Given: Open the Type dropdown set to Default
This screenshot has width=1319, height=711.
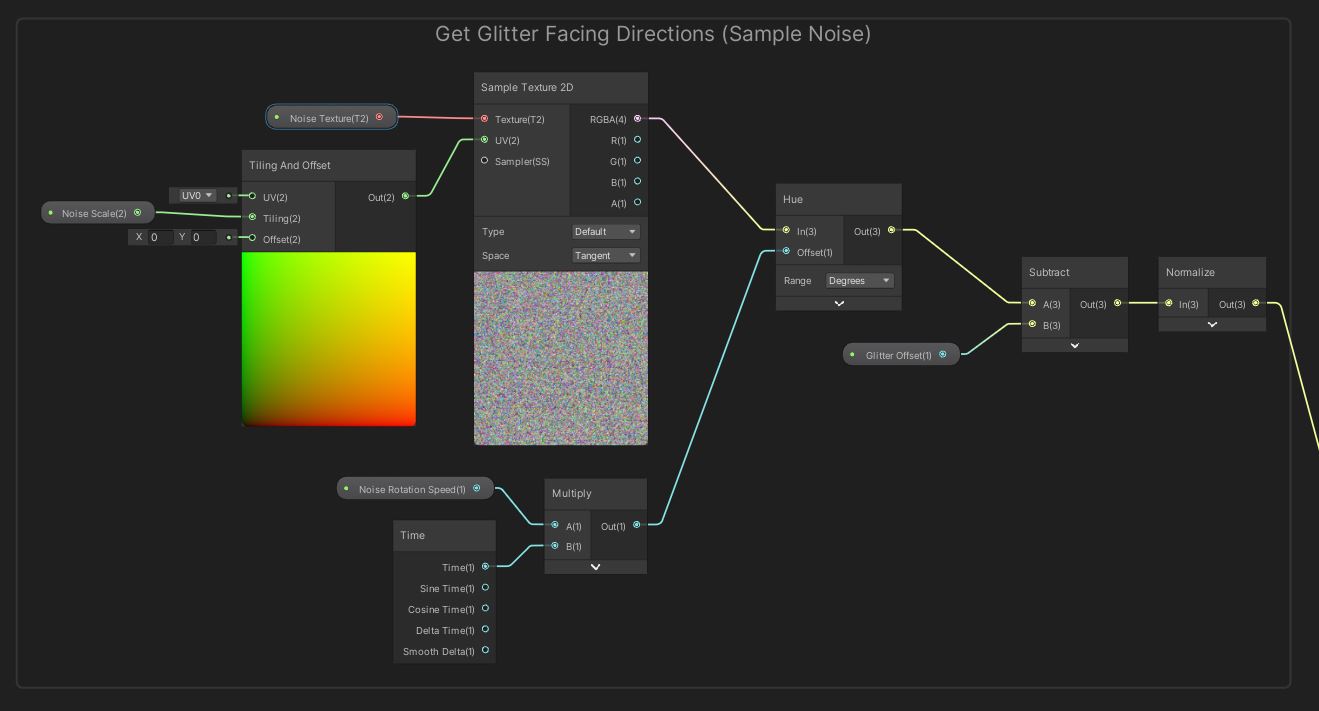Looking at the screenshot, I should 605,231.
